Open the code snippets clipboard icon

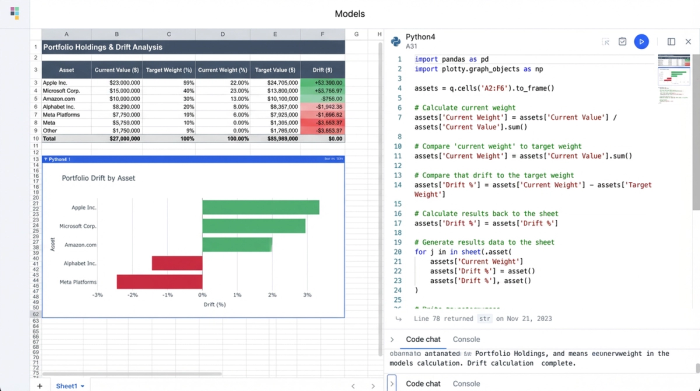coord(622,42)
